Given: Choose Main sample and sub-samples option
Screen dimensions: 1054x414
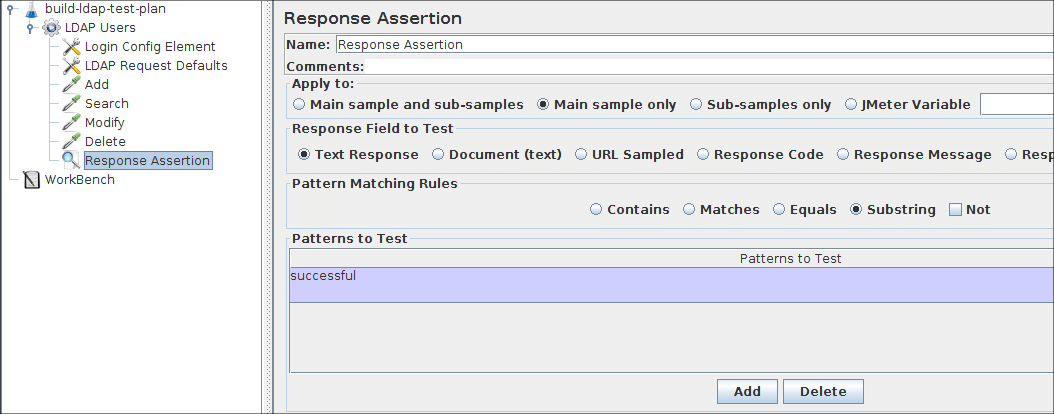Looking at the screenshot, I should (x=299, y=105).
